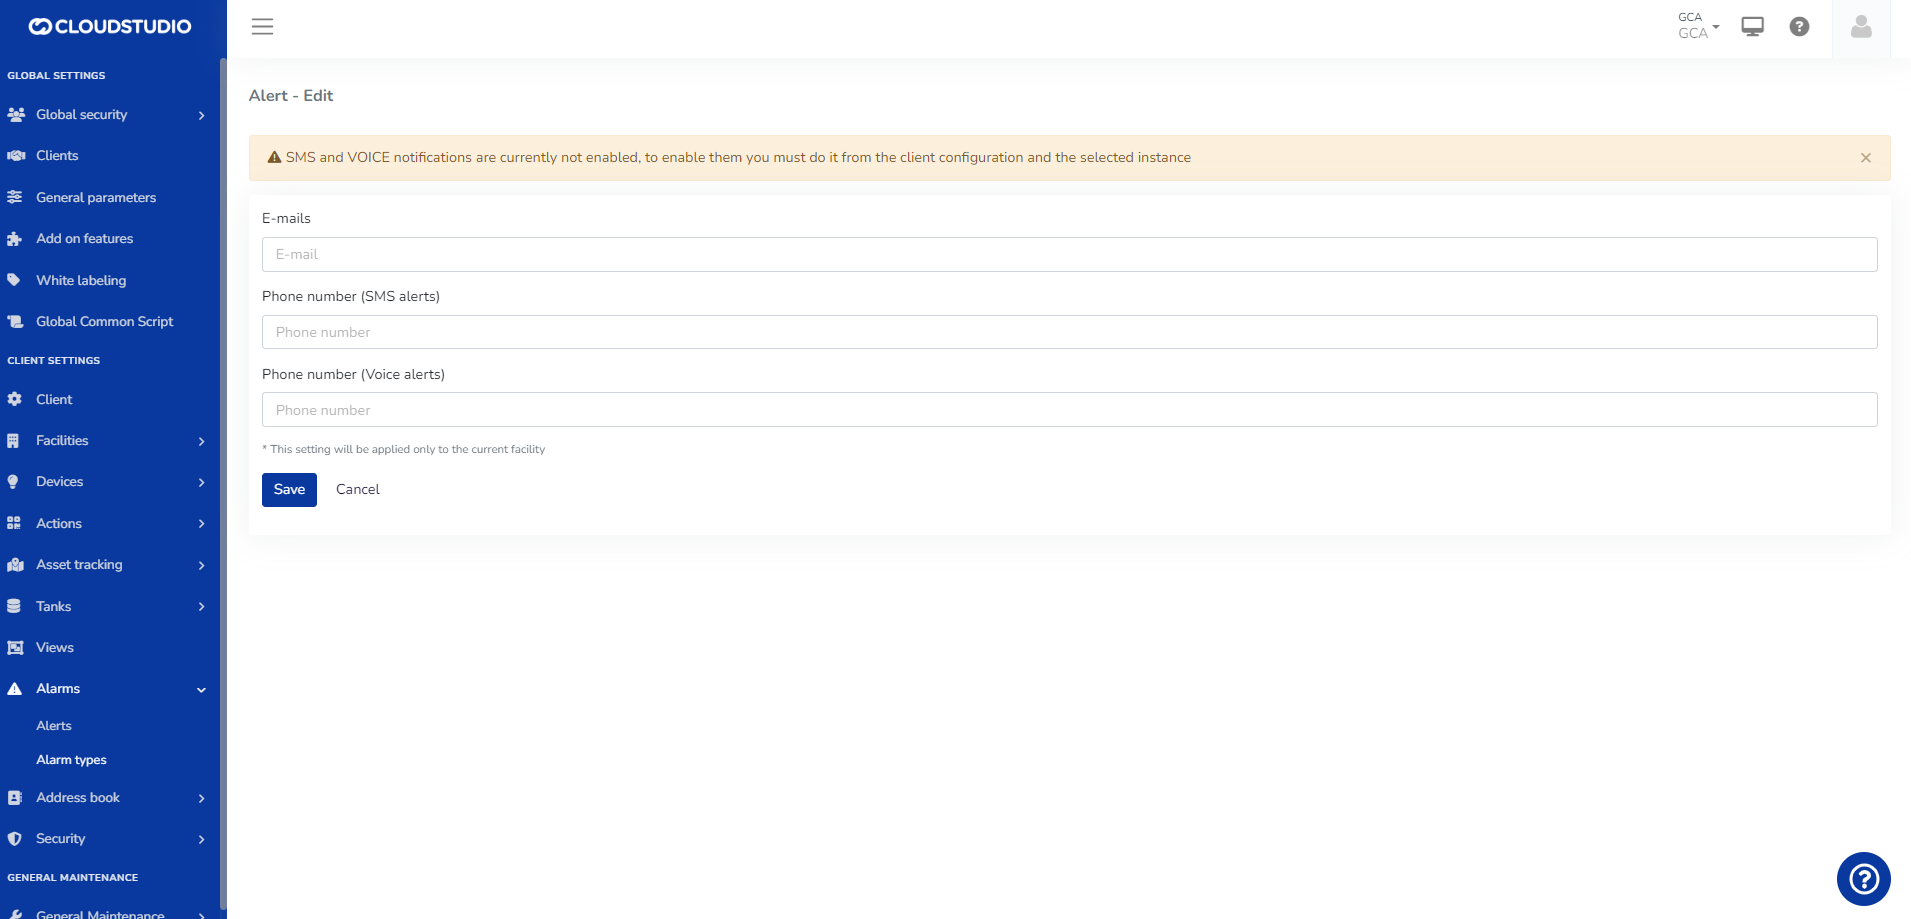
Task: Click the question mark help icon in header
Action: (1799, 27)
